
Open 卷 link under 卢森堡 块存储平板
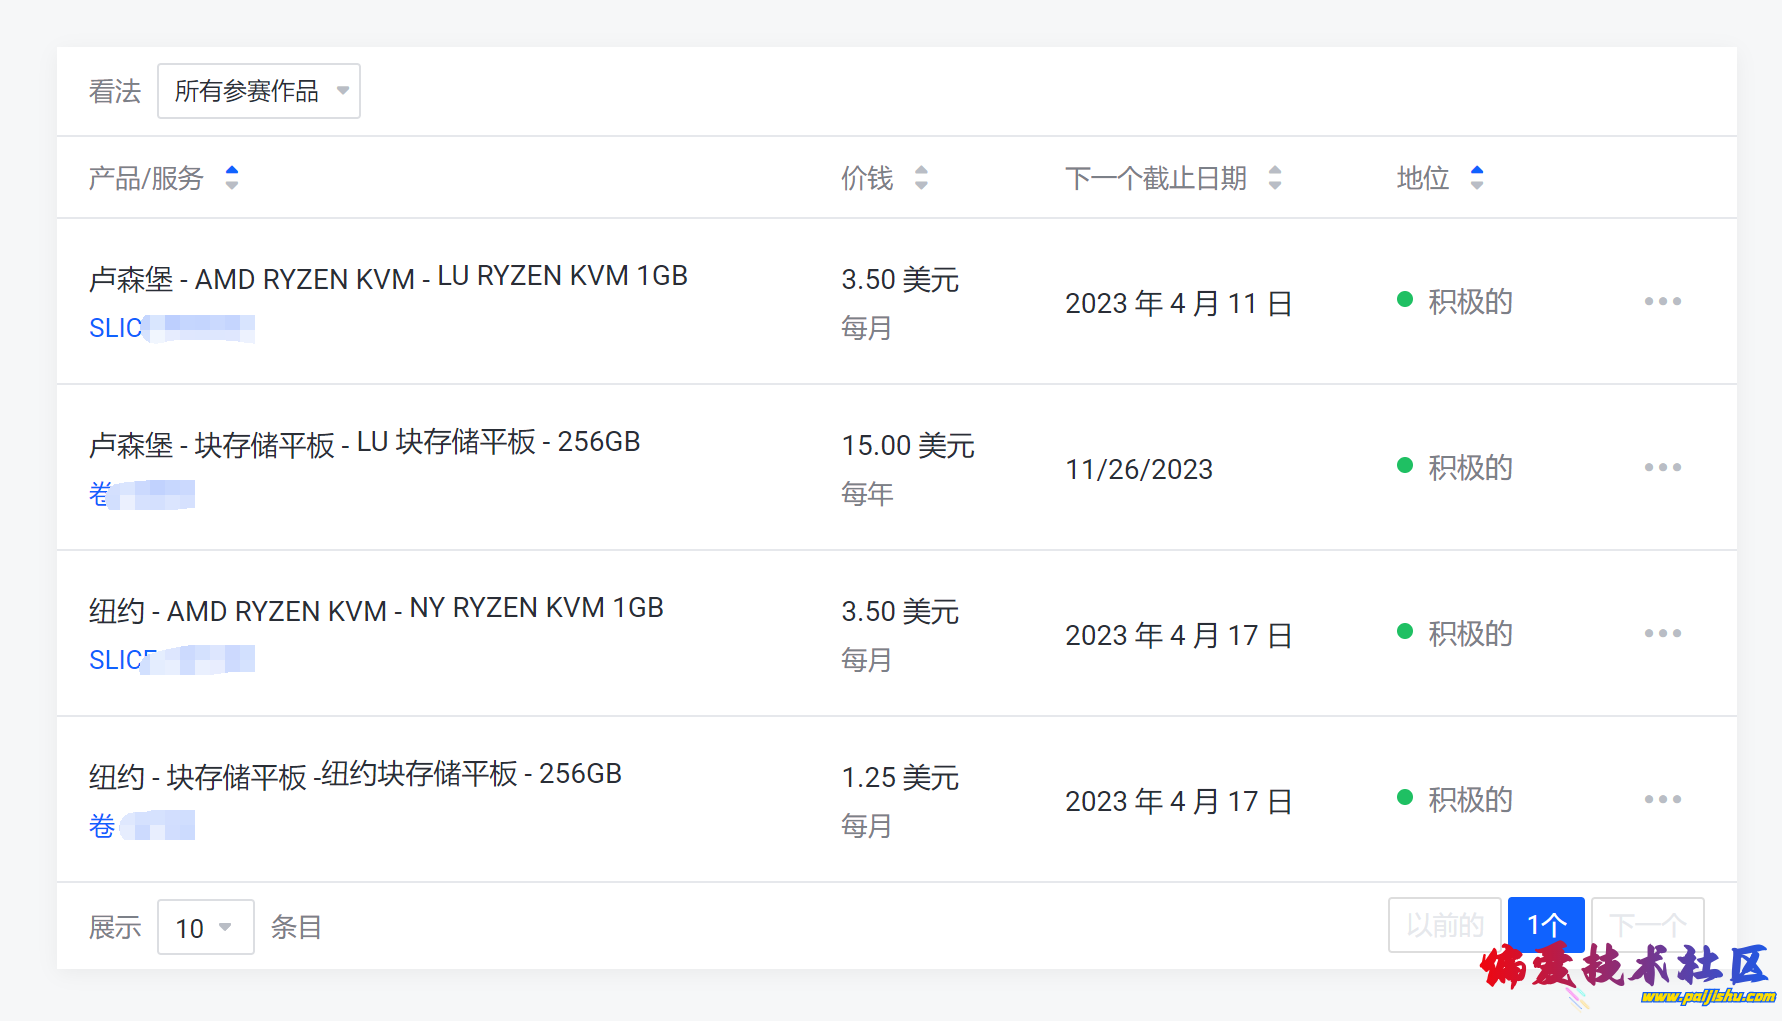(x=100, y=494)
